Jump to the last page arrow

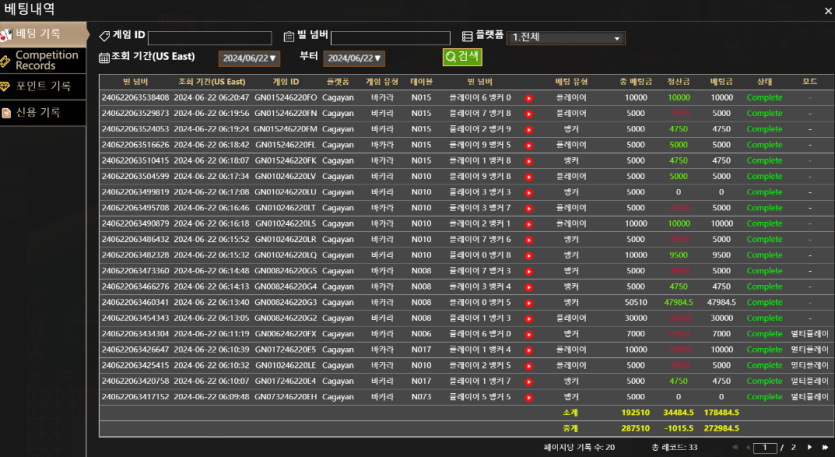coord(825,447)
